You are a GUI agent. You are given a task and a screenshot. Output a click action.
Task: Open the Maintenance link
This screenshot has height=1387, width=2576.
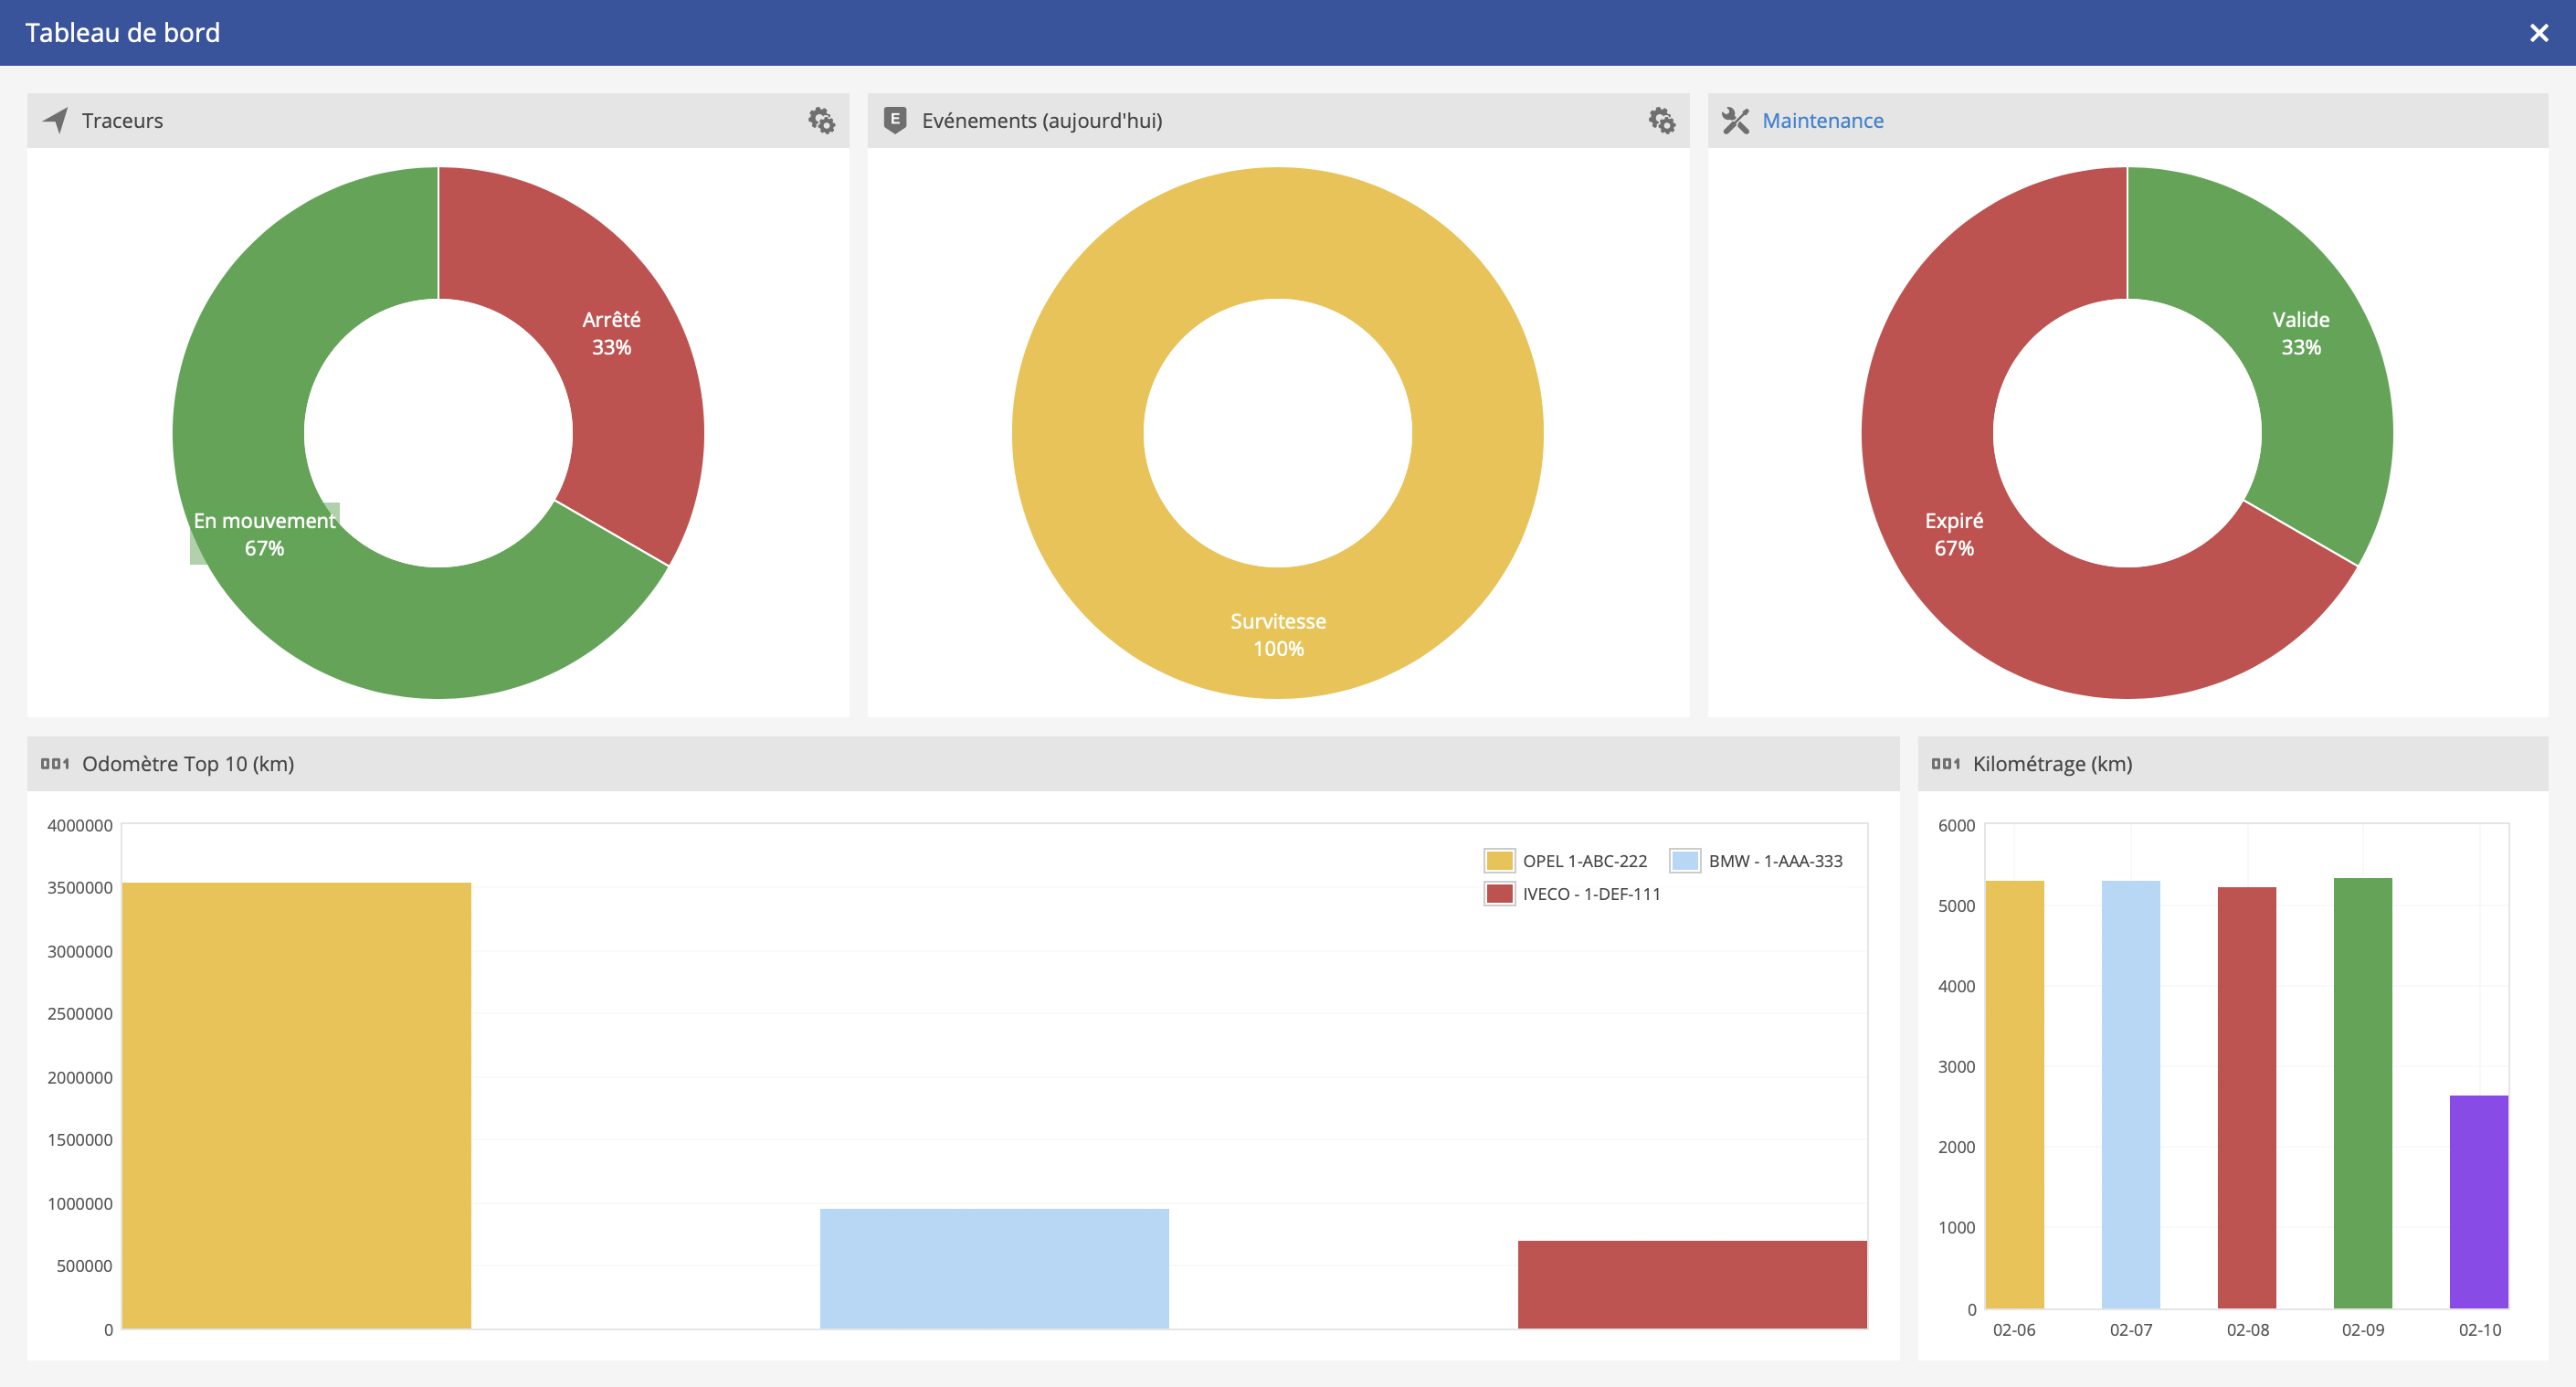pyautogui.click(x=1822, y=121)
